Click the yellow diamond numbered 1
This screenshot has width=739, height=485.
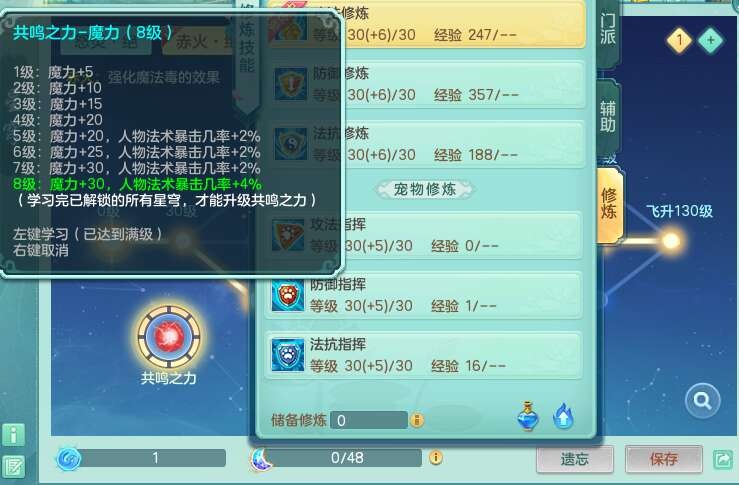click(679, 41)
